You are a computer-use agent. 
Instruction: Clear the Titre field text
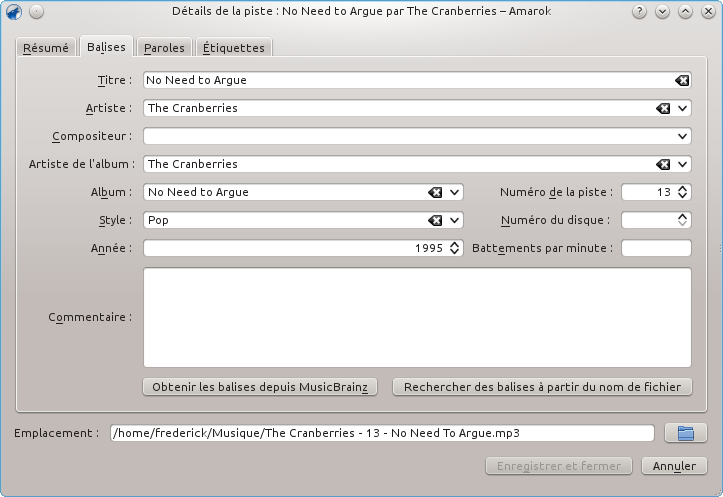[x=682, y=80]
